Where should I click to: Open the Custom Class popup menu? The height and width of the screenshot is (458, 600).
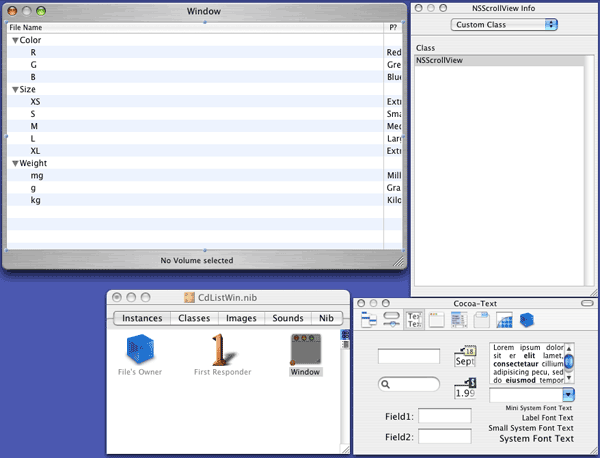pos(504,24)
